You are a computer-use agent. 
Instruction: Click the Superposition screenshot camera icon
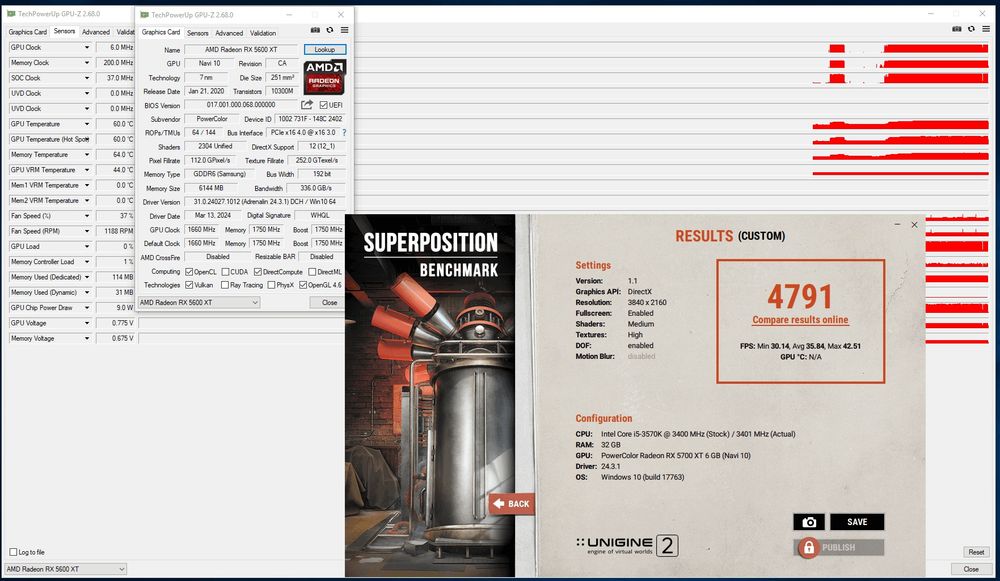coord(809,522)
